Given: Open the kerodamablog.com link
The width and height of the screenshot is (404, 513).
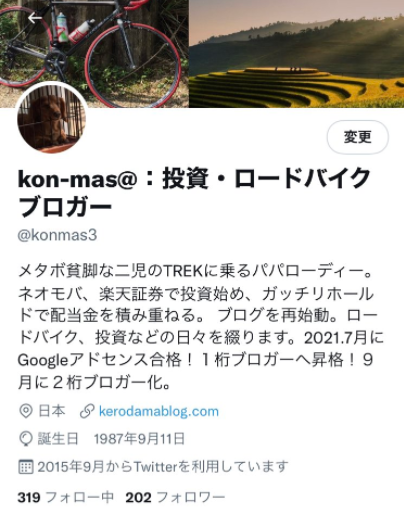Looking at the screenshot, I should 159,411.
